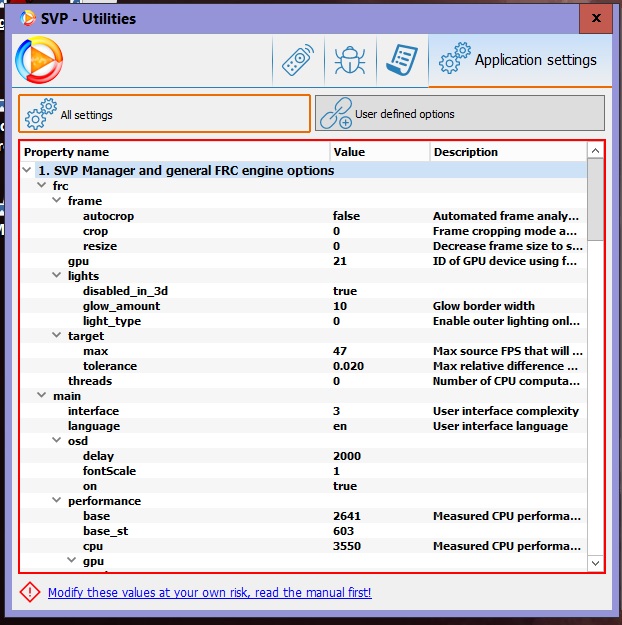Collapse the gpu node under performance
Screen dimensions: 622x625
tap(72, 560)
